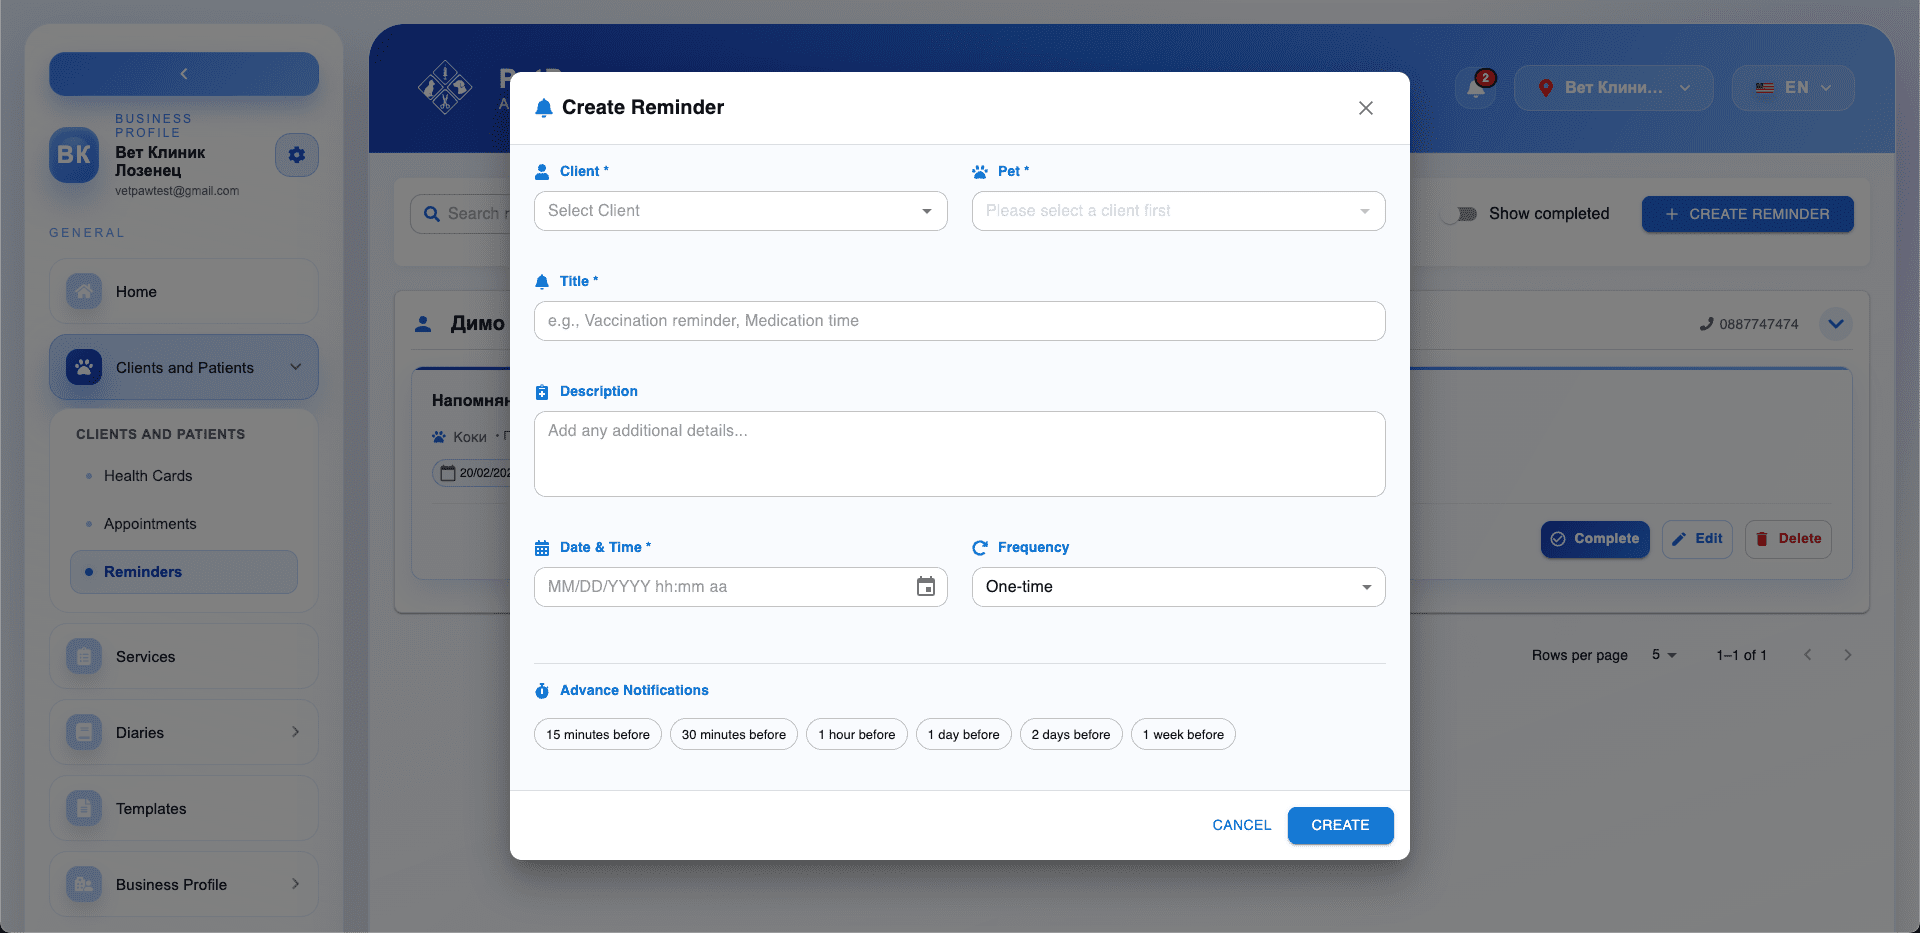Image resolution: width=1920 pixels, height=933 pixels.
Task: Click the CREATE REMINDER button
Action: (x=1747, y=214)
